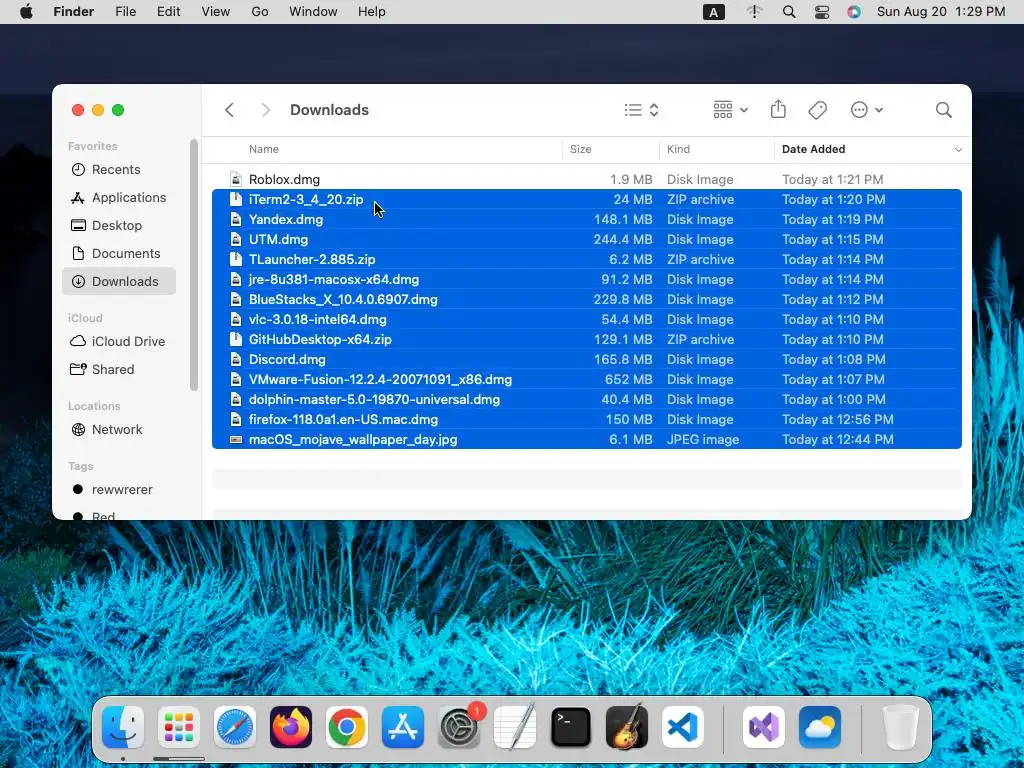Select the Yandex.dmg file
Image resolution: width=1024 pixels, height=768 pixels.
point(586,219)
